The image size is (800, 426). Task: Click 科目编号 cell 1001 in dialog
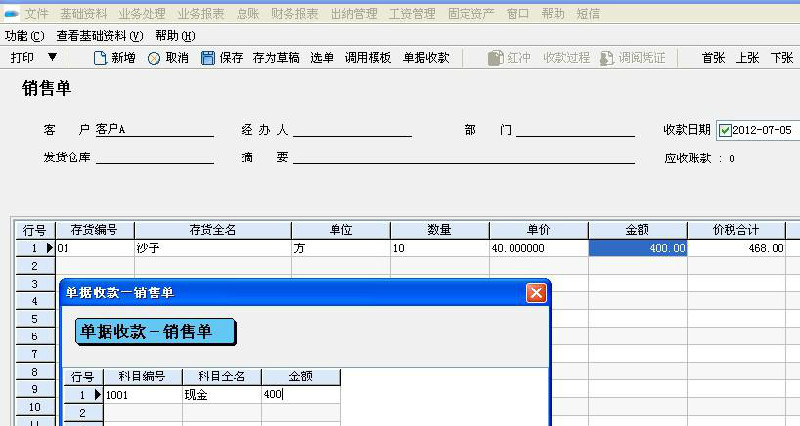tap(143, 395)
